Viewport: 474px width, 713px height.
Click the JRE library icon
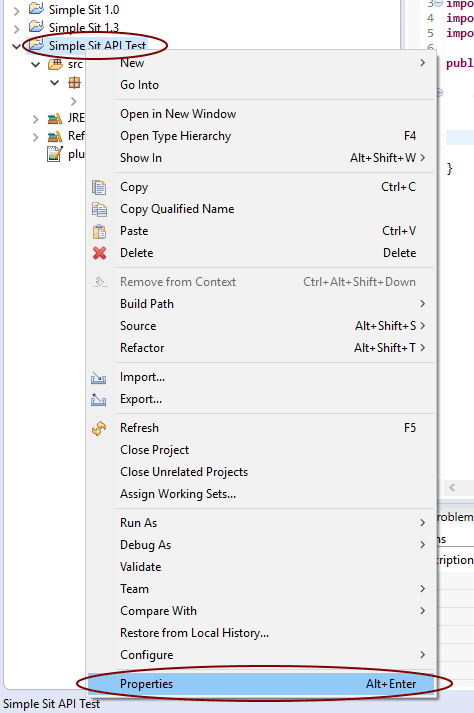coord(55,119)
